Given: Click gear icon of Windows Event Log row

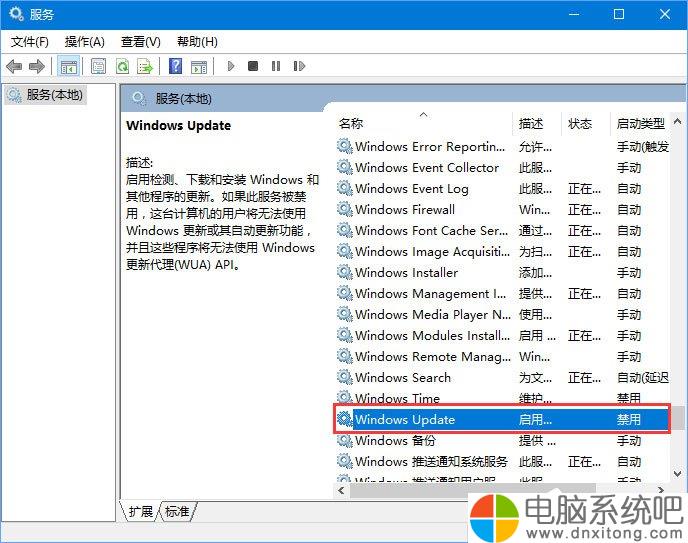Looking at the screenshot, I should coord(345,188).
